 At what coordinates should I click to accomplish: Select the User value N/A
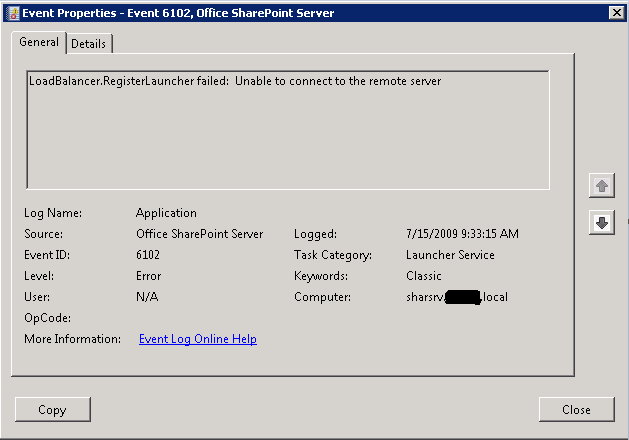point(147,297)
